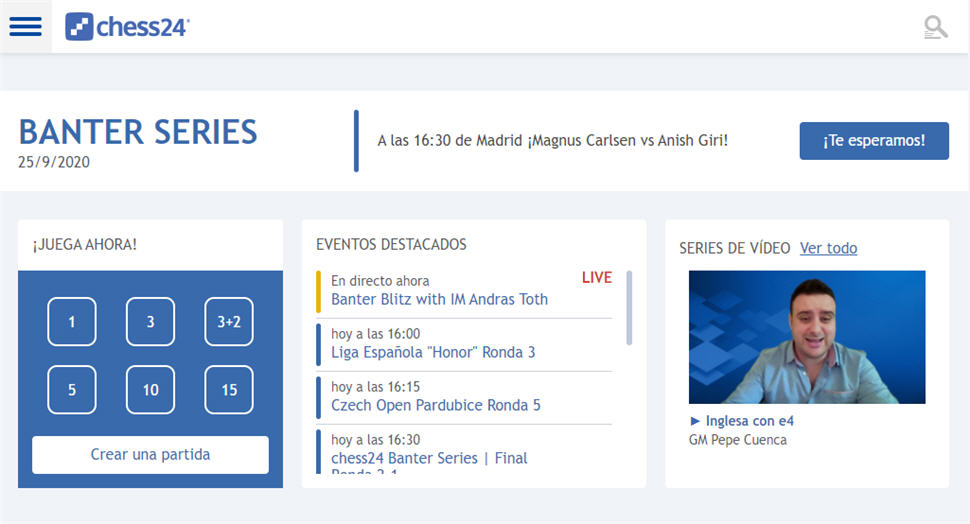
Task: Click the BANTER SERIES heading
Action: coord(138,132)
